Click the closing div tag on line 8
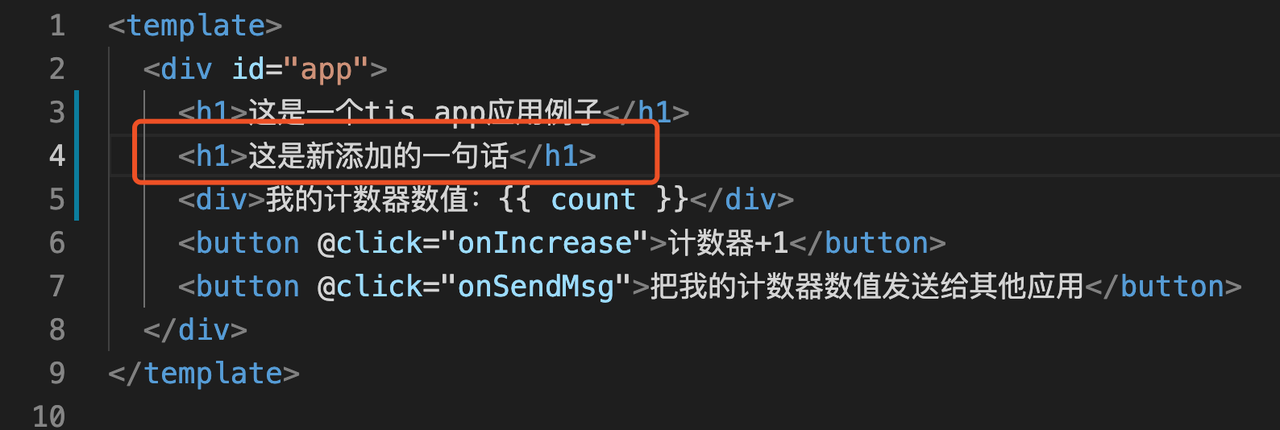 195,330
